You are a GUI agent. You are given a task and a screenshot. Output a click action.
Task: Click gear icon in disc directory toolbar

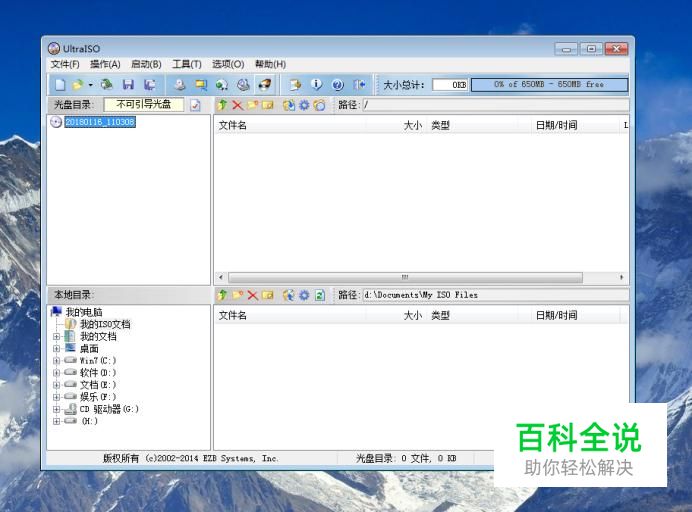tap(304, 105)
